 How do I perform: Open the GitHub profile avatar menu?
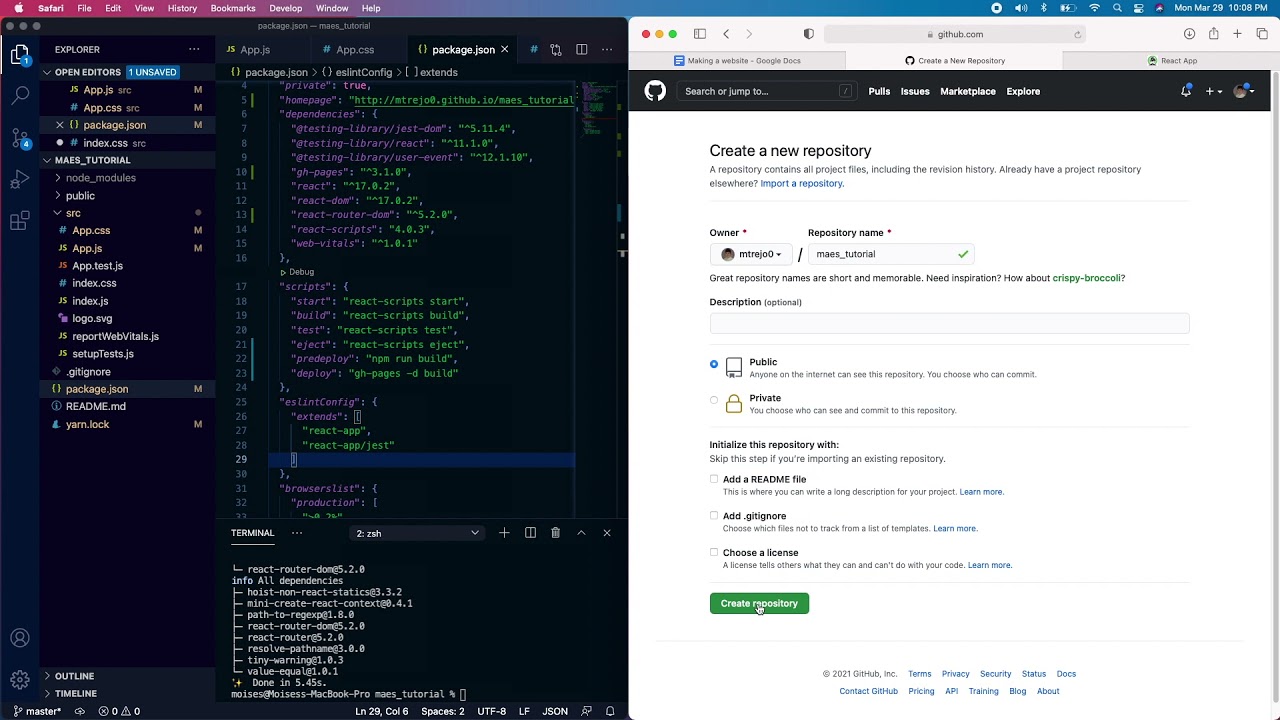(1243, 91)
